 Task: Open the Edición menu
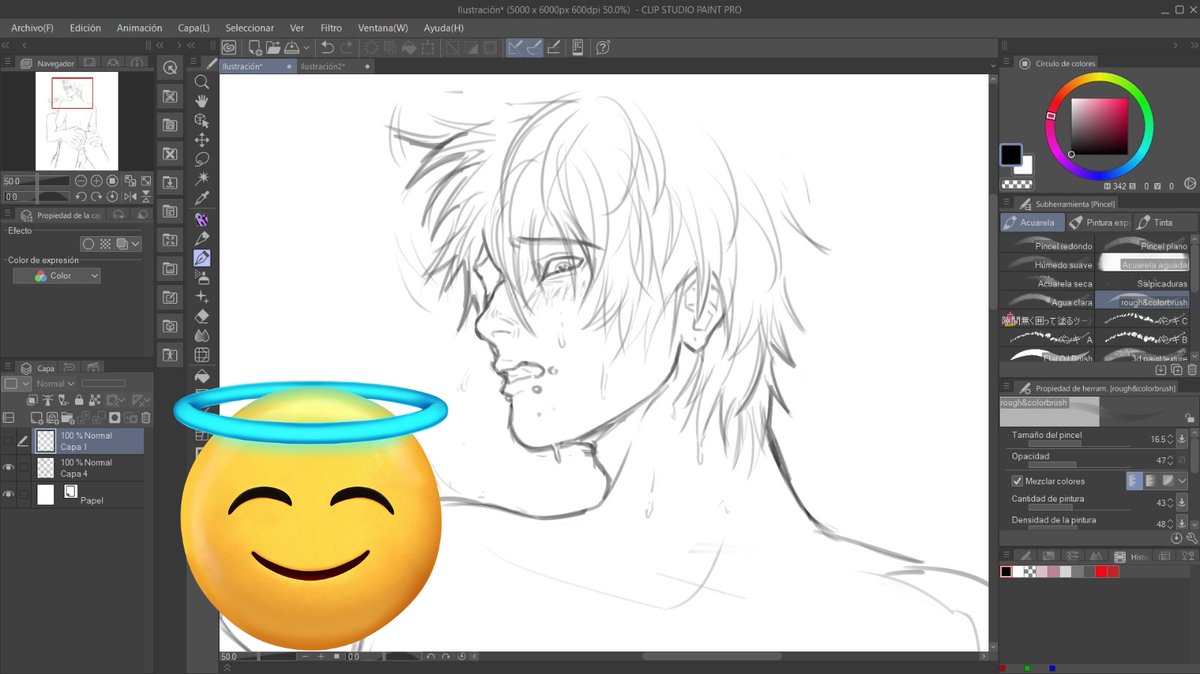(85, 28)
